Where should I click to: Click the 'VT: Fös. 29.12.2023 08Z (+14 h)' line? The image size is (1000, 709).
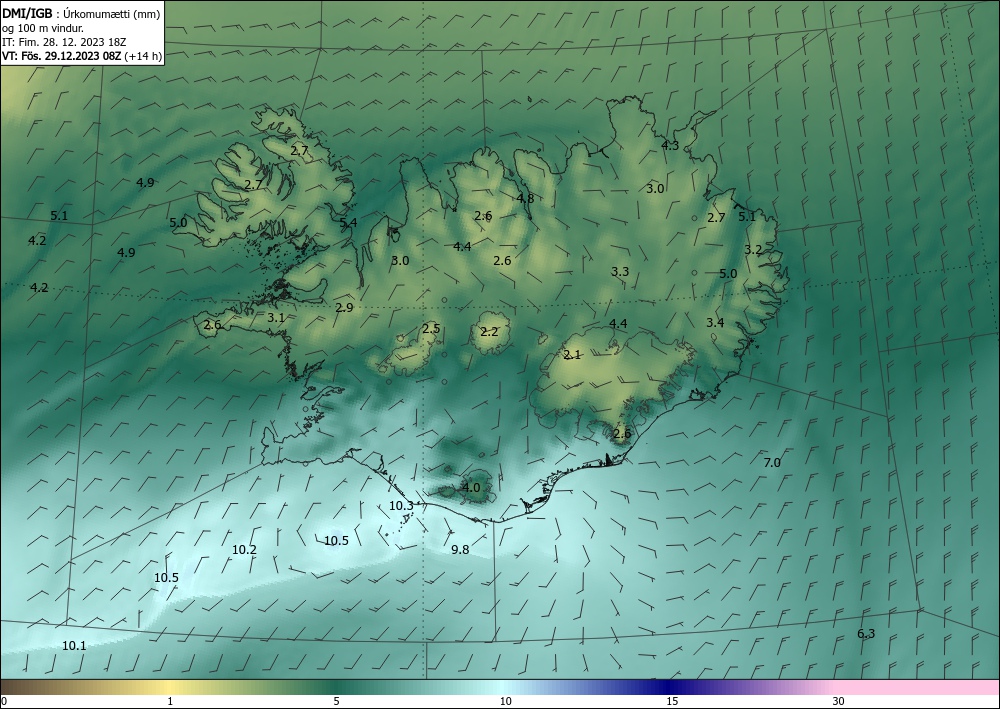coord(82,56)
